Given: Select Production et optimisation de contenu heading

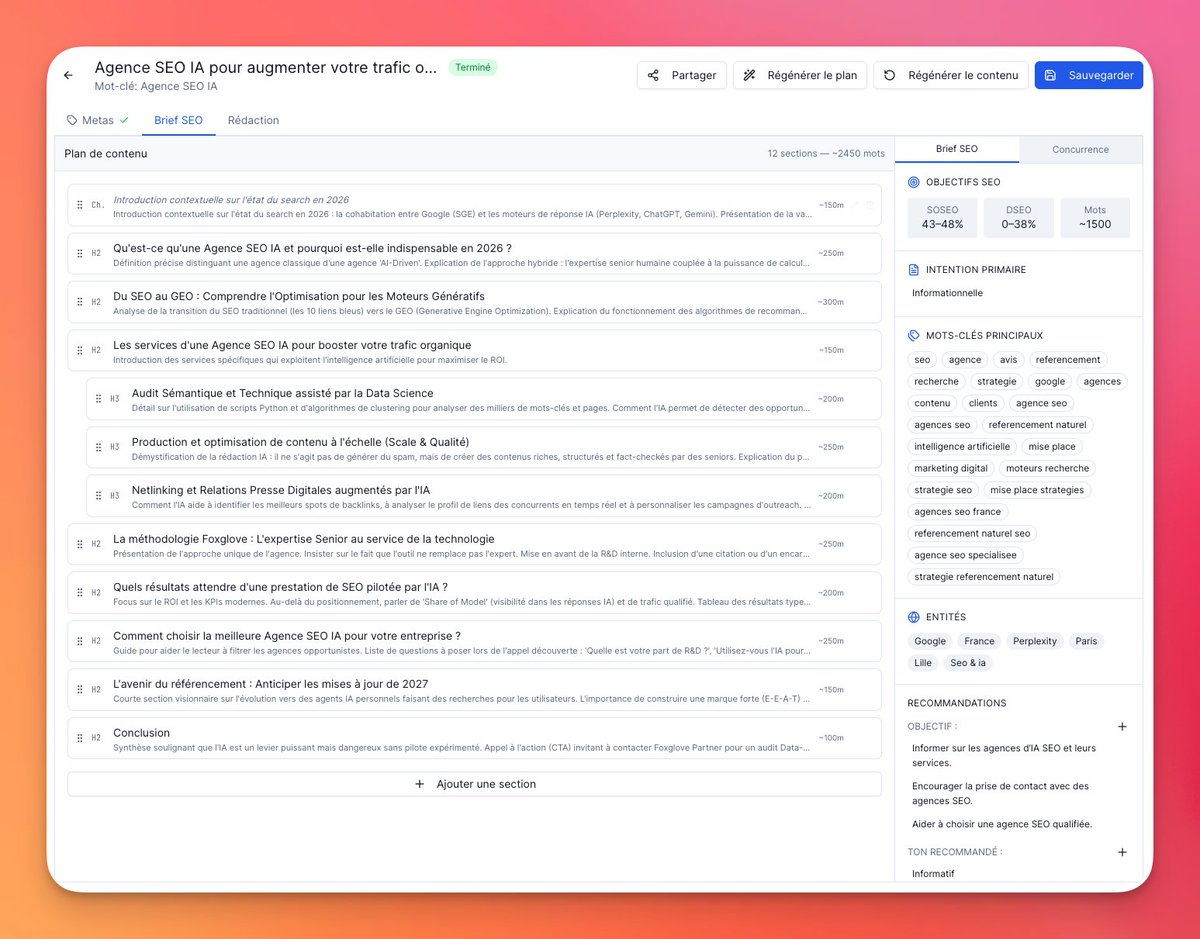Looking at the screenshot, I should tap(300, 442).
